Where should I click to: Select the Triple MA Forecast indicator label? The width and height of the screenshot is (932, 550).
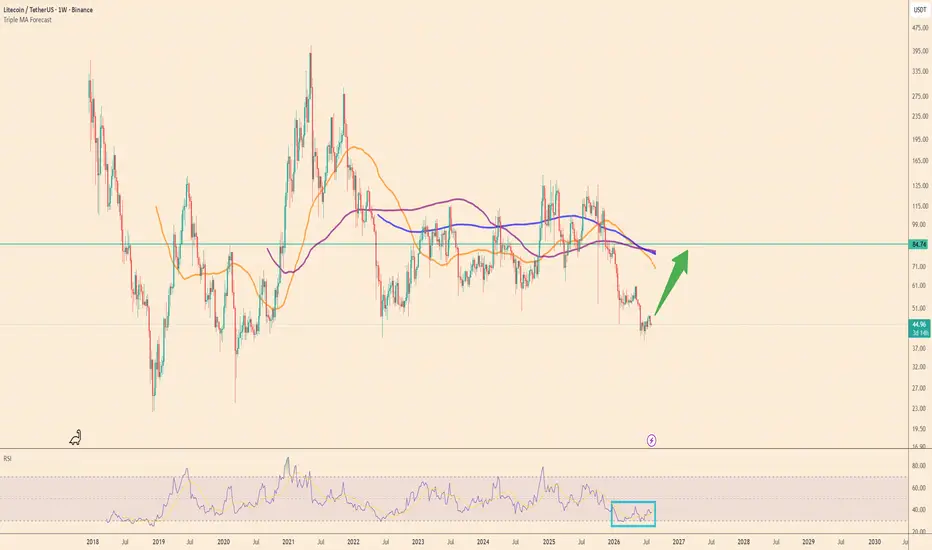pyautogui.click(x=27, y=20)
